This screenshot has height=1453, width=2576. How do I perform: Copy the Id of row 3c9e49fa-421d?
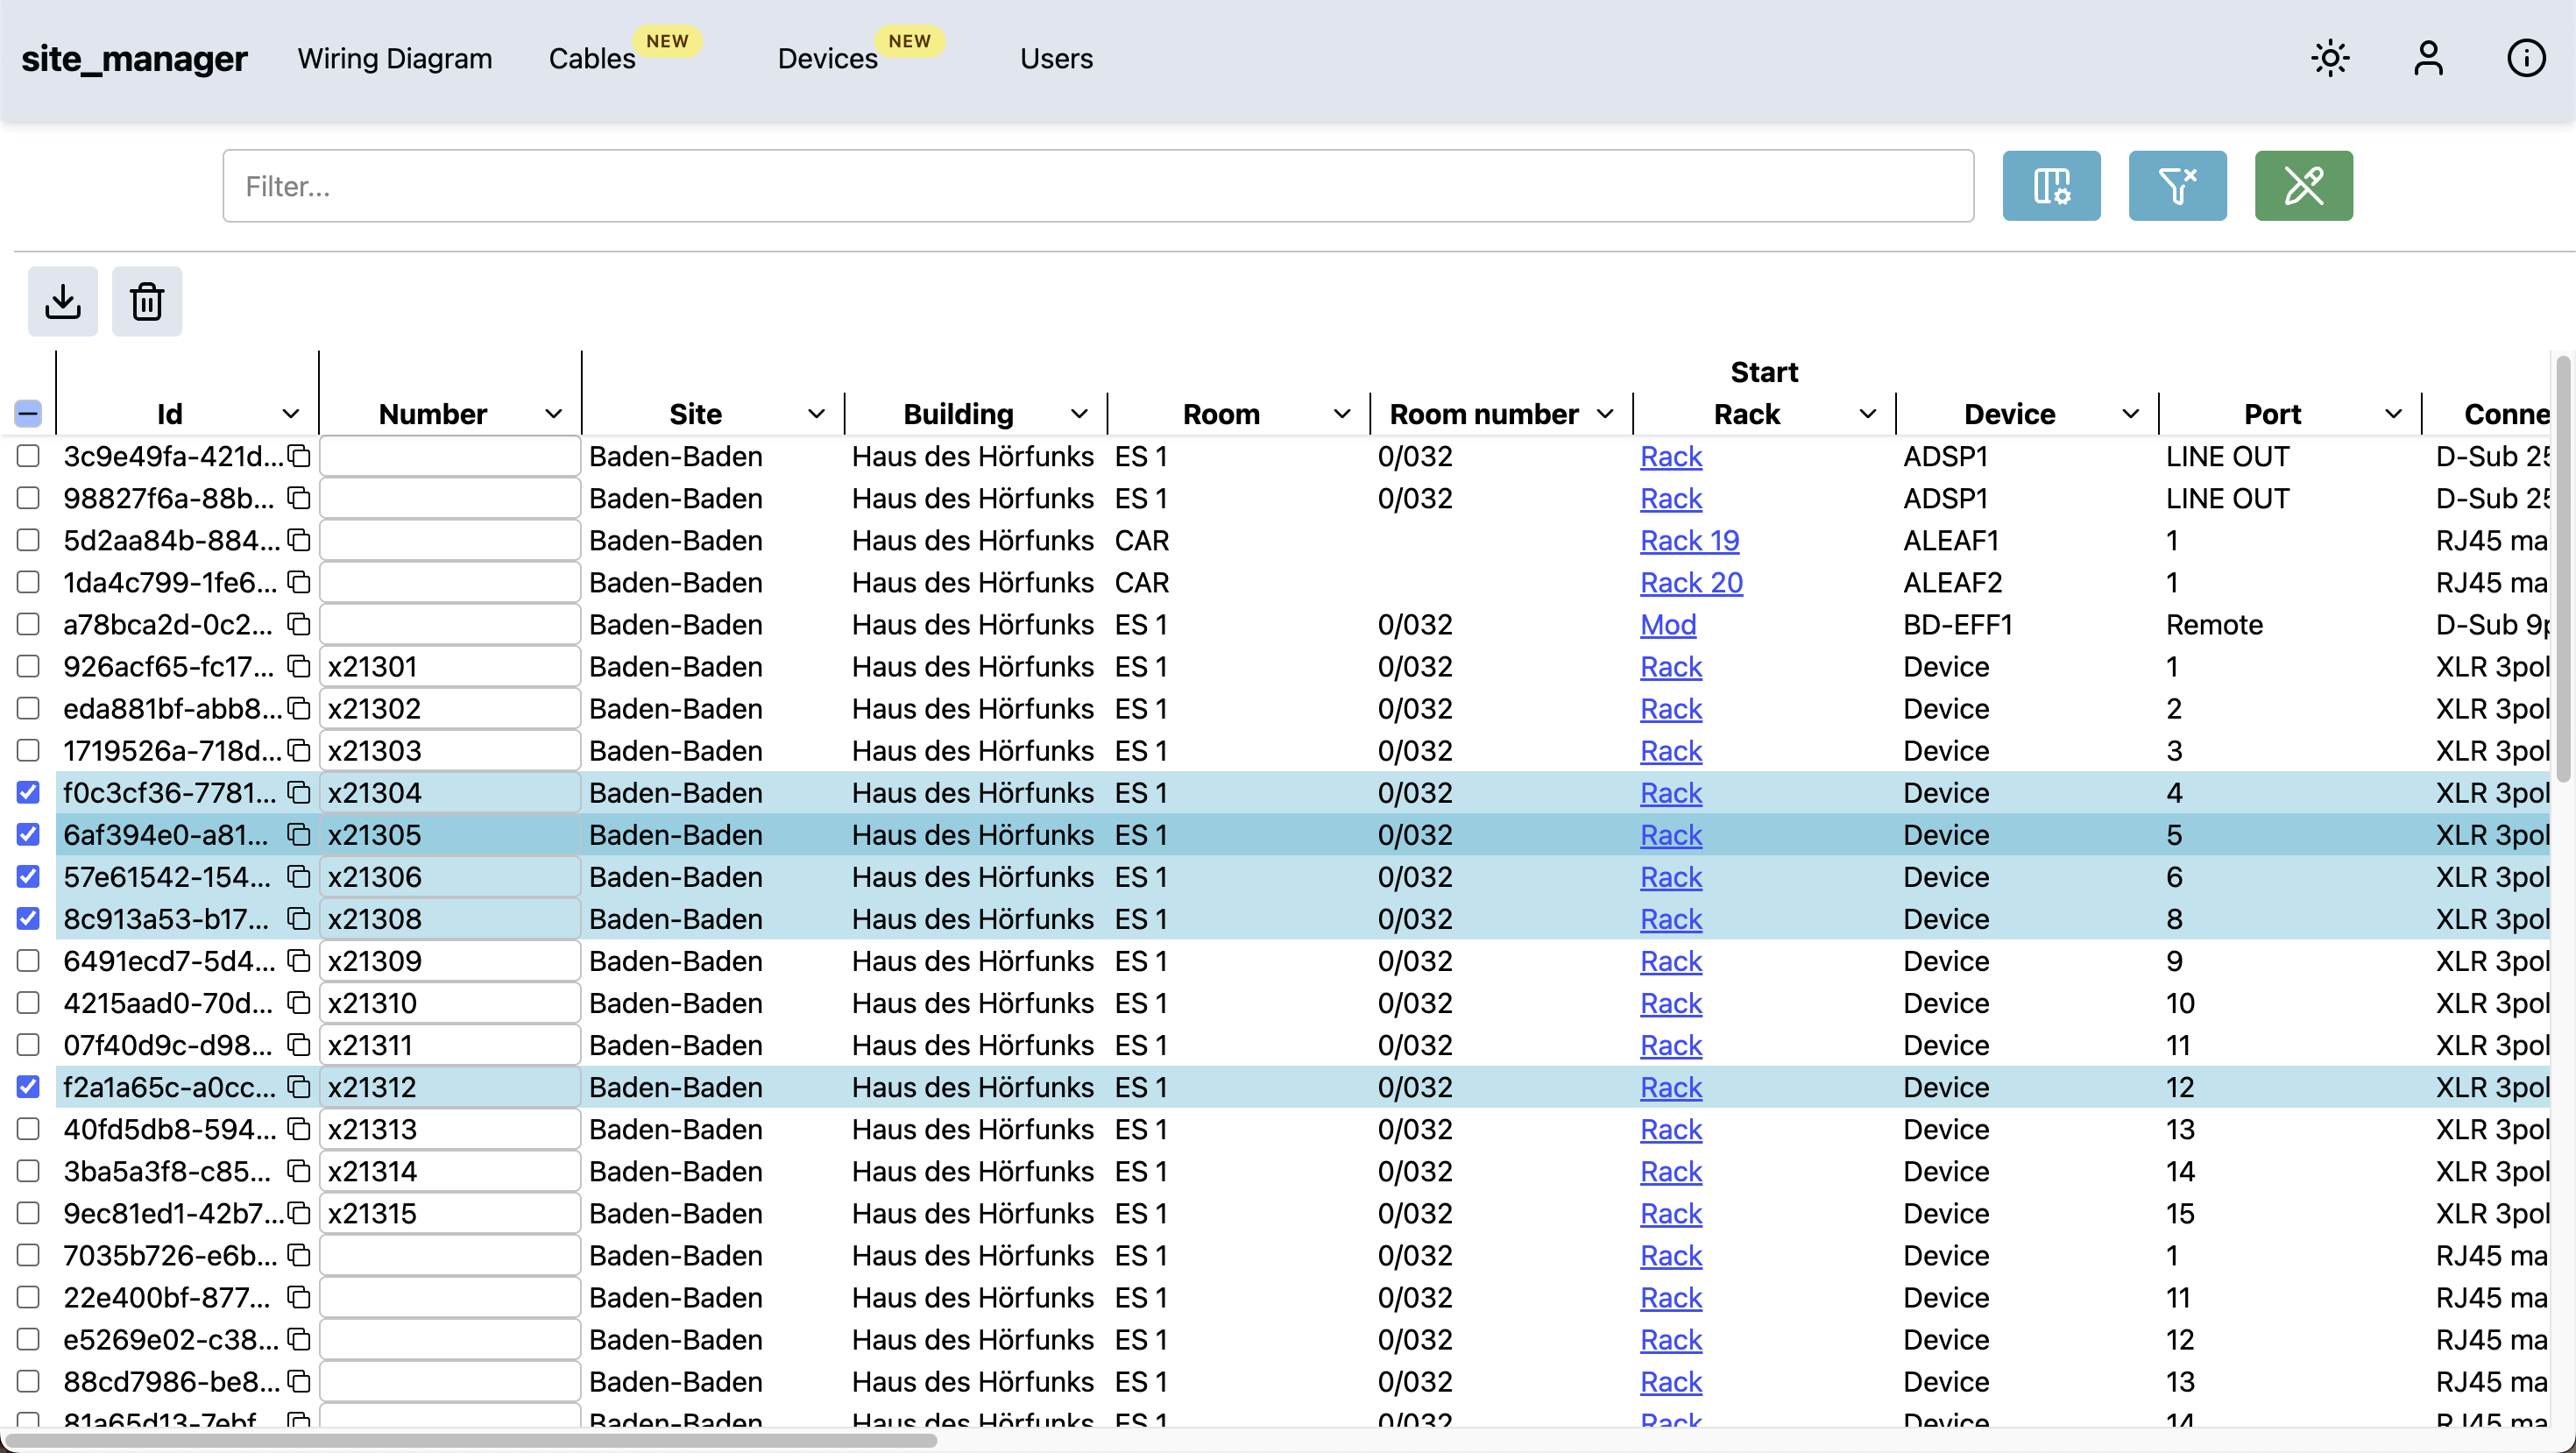(299, 456)
